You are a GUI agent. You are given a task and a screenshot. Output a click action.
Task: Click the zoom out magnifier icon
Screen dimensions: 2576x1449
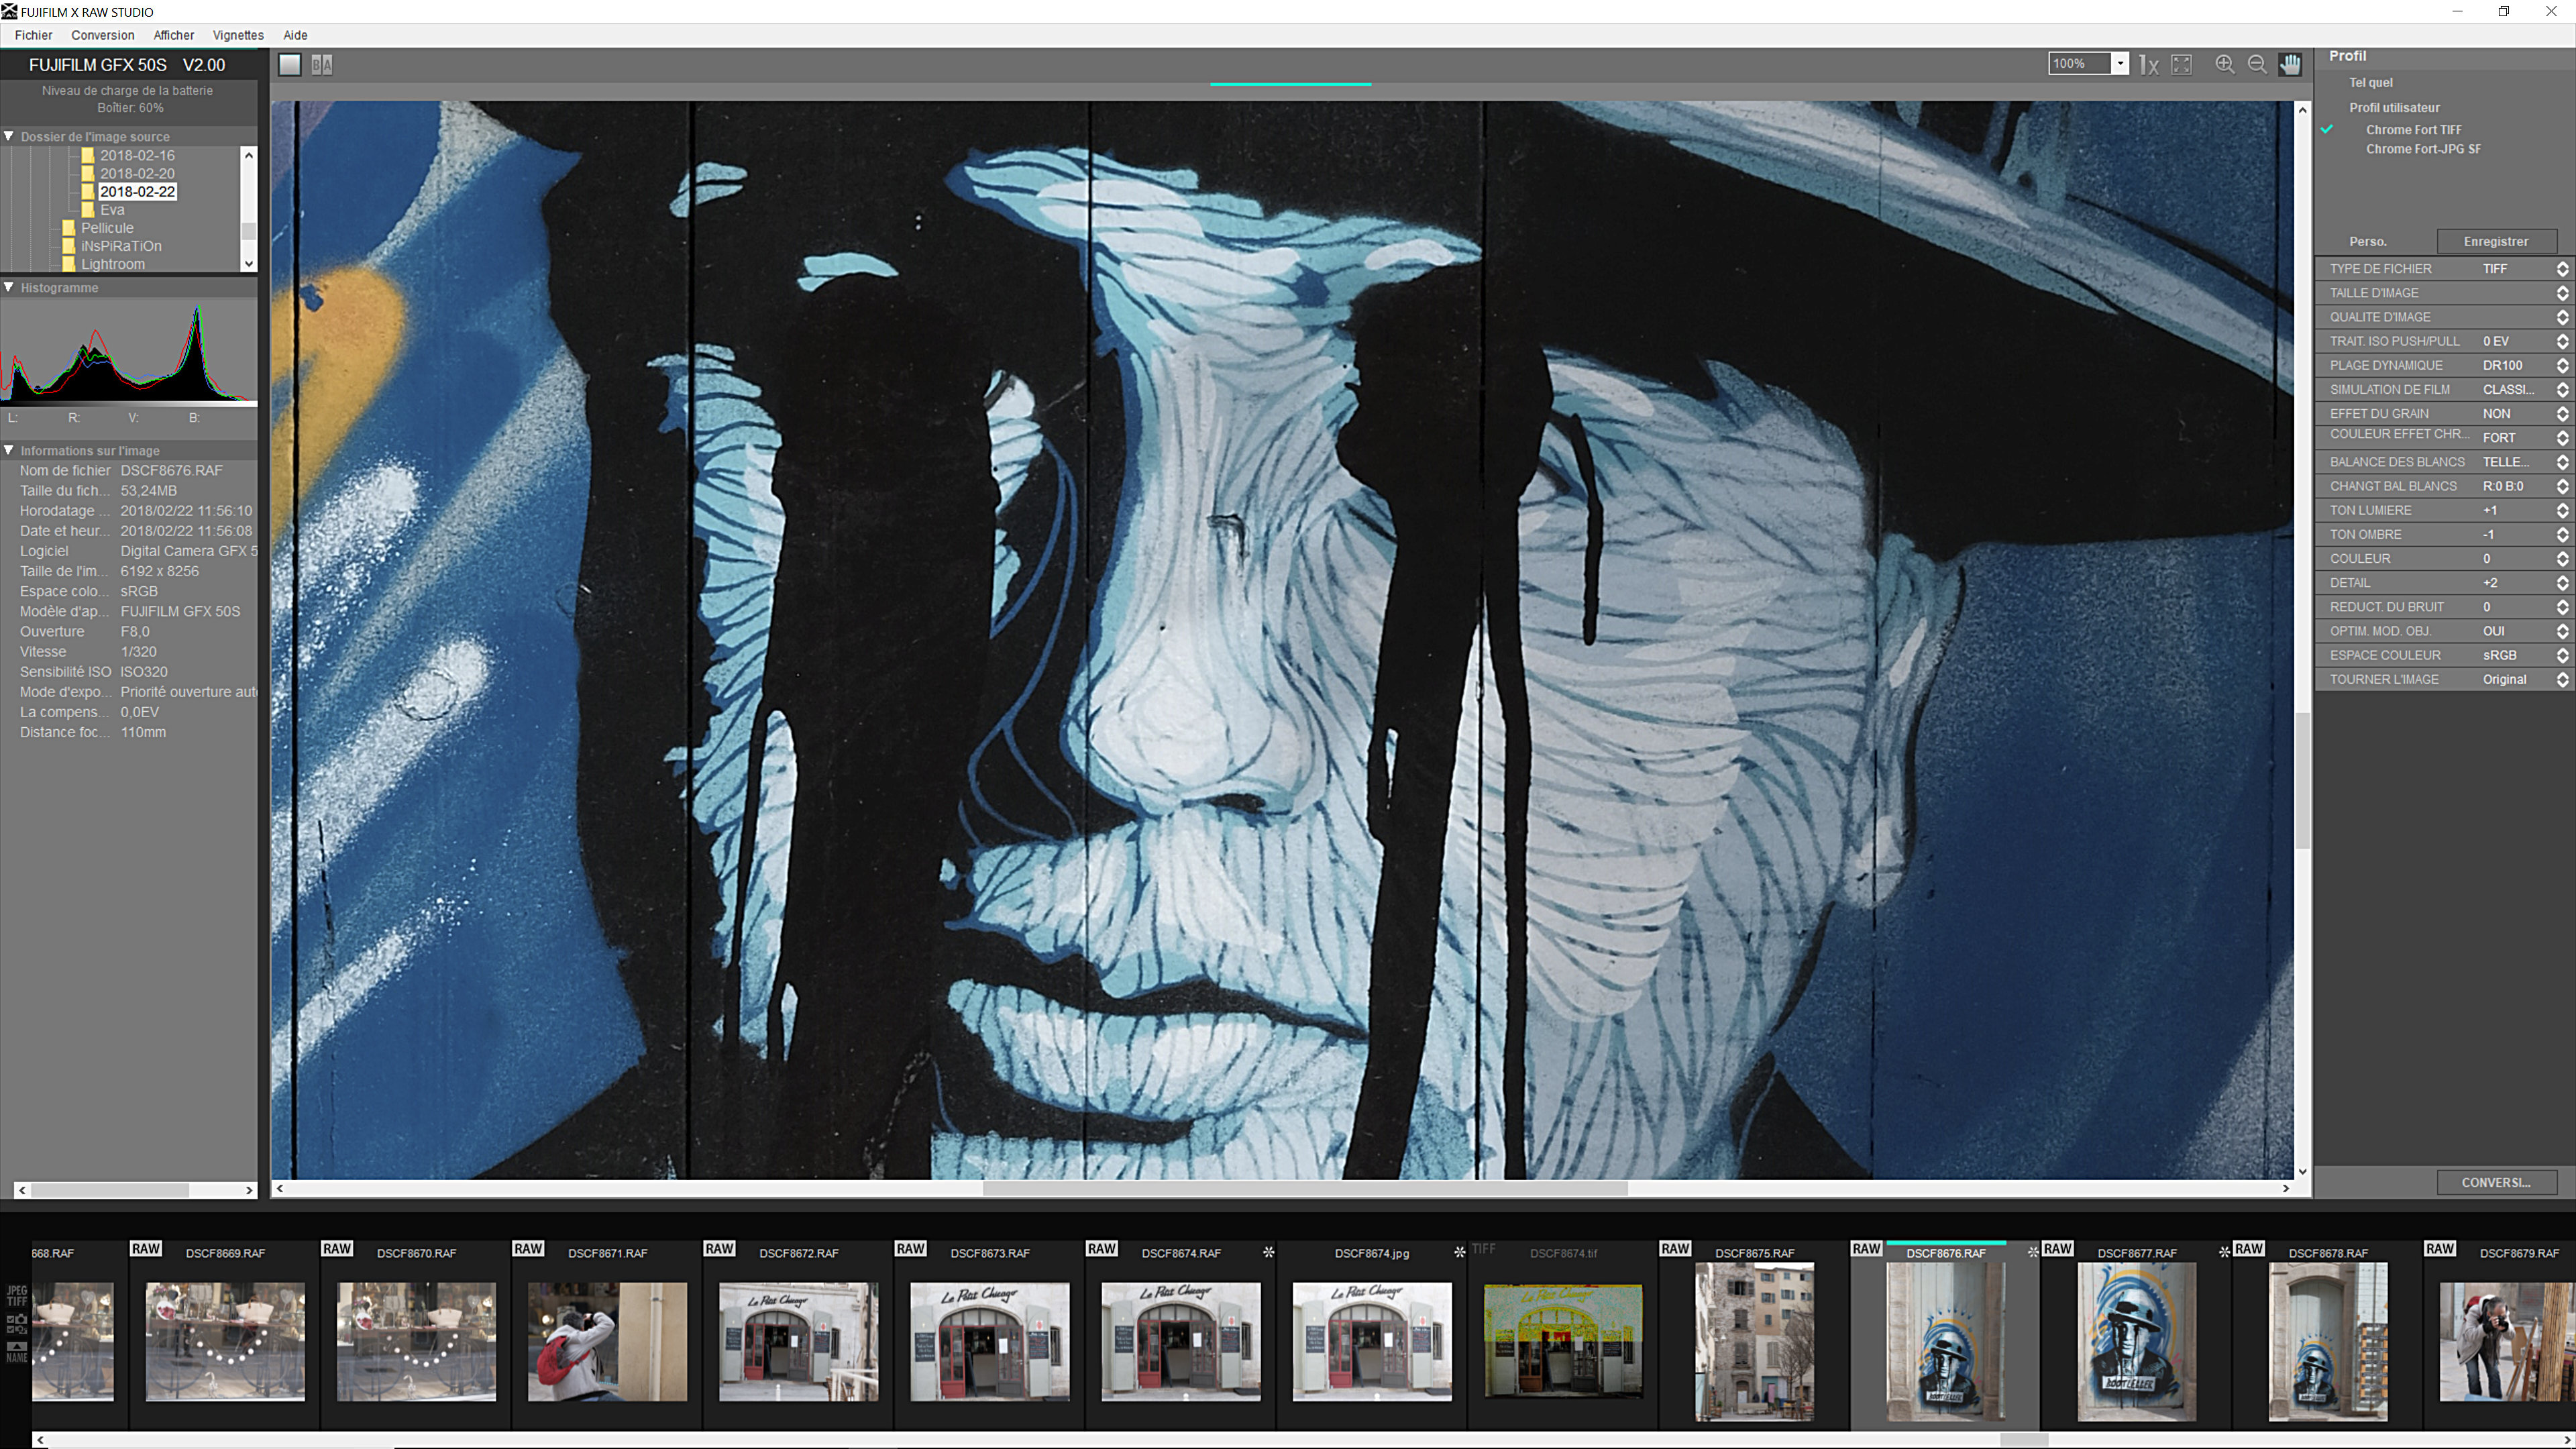[2257, 64]
